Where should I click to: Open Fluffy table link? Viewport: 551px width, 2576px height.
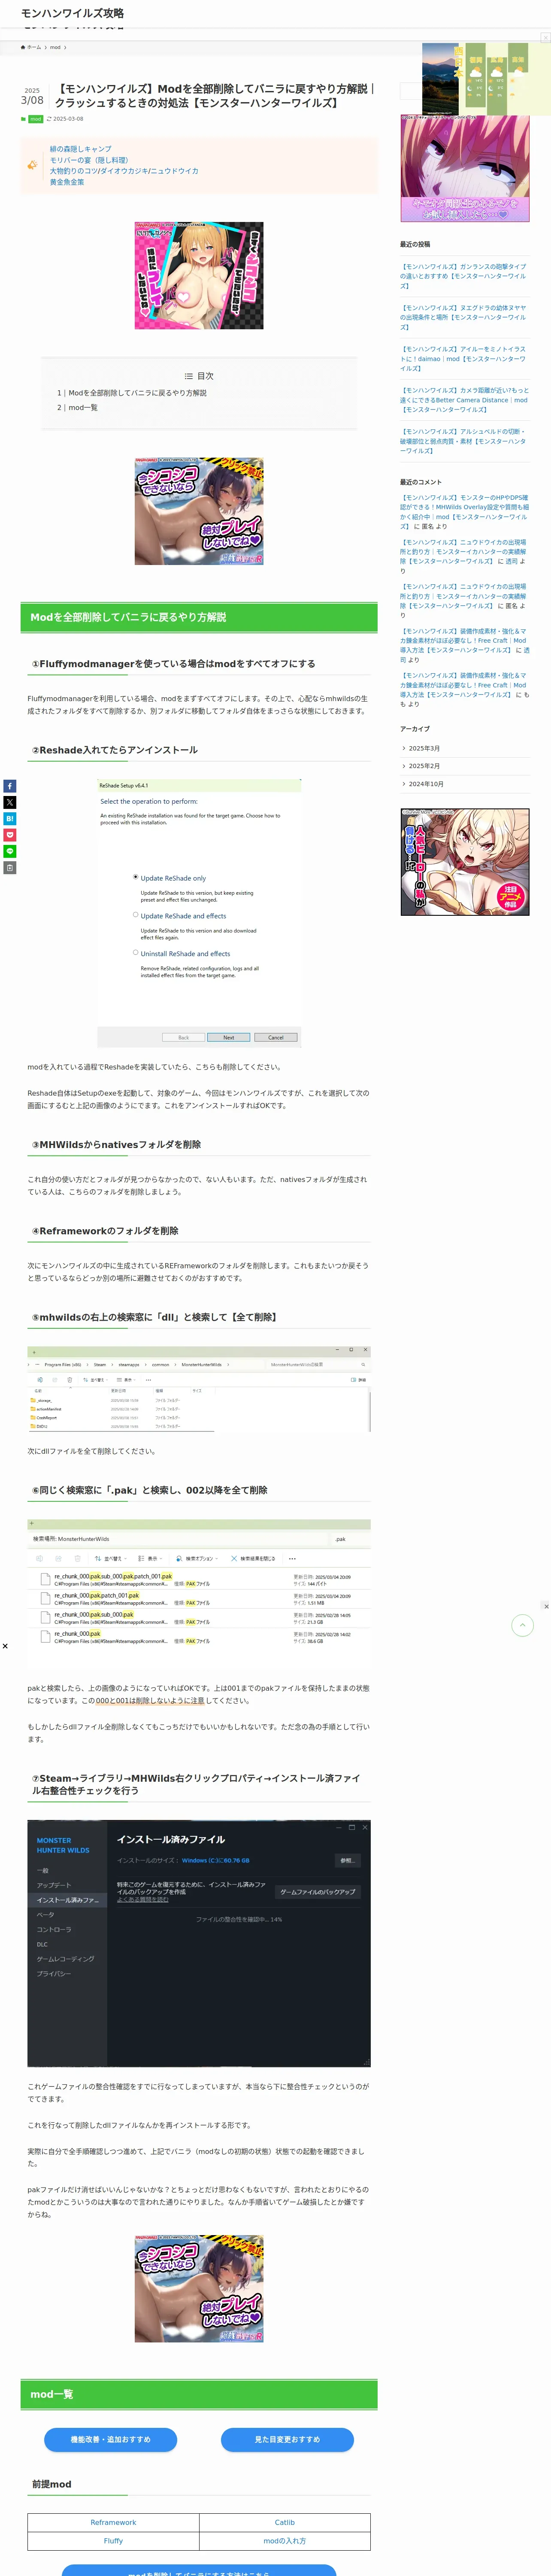click(x=113, y=2540)
